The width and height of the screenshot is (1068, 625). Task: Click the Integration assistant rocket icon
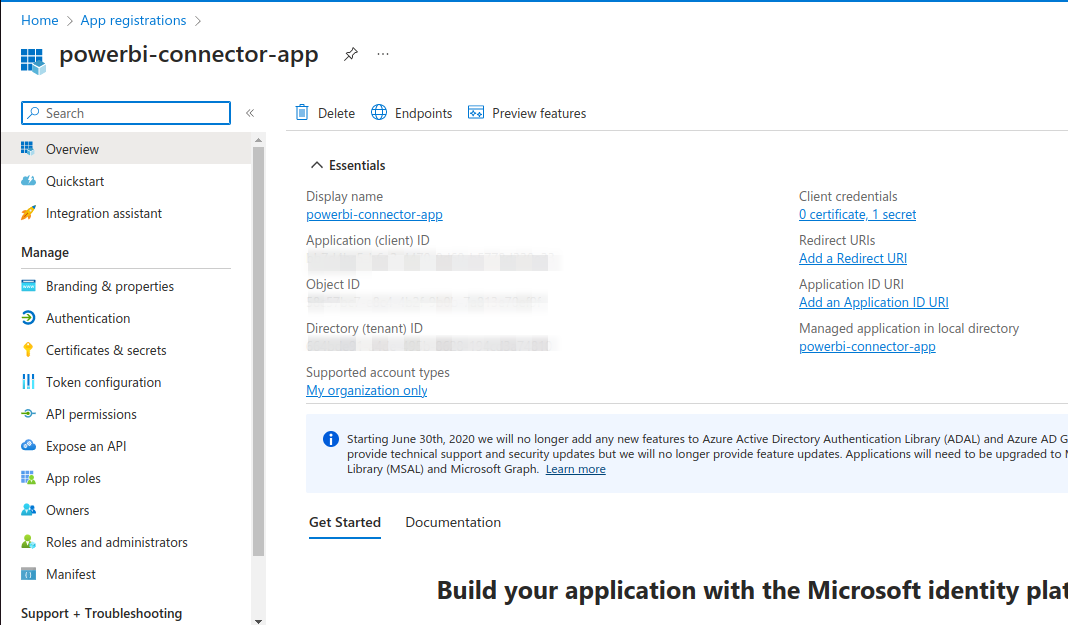[28, 212]
